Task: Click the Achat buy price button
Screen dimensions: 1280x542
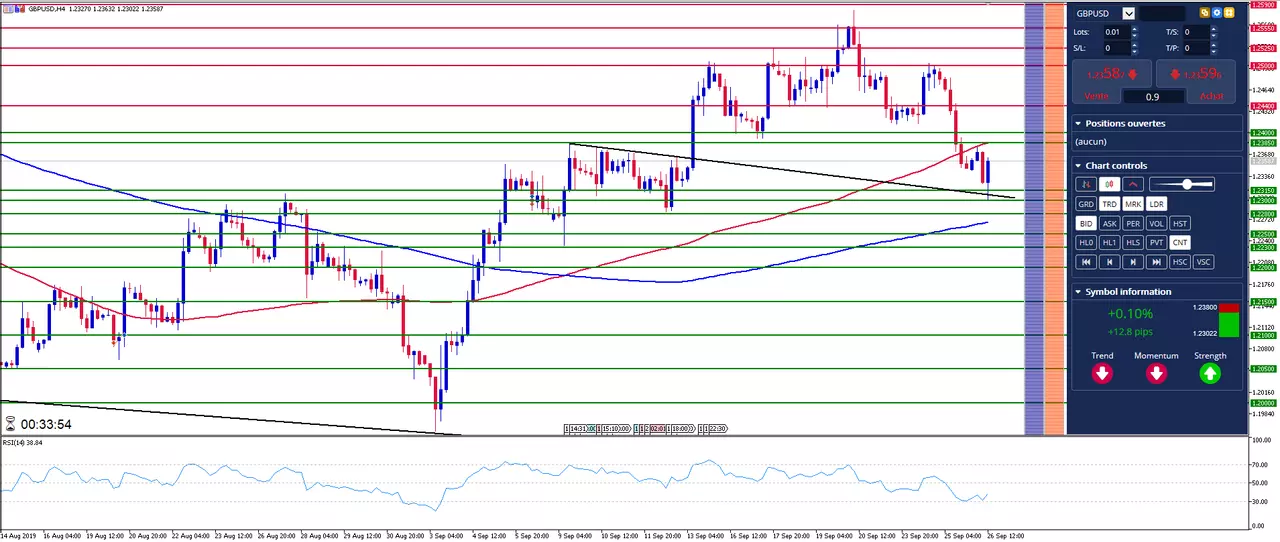Action: [1196, 80]
